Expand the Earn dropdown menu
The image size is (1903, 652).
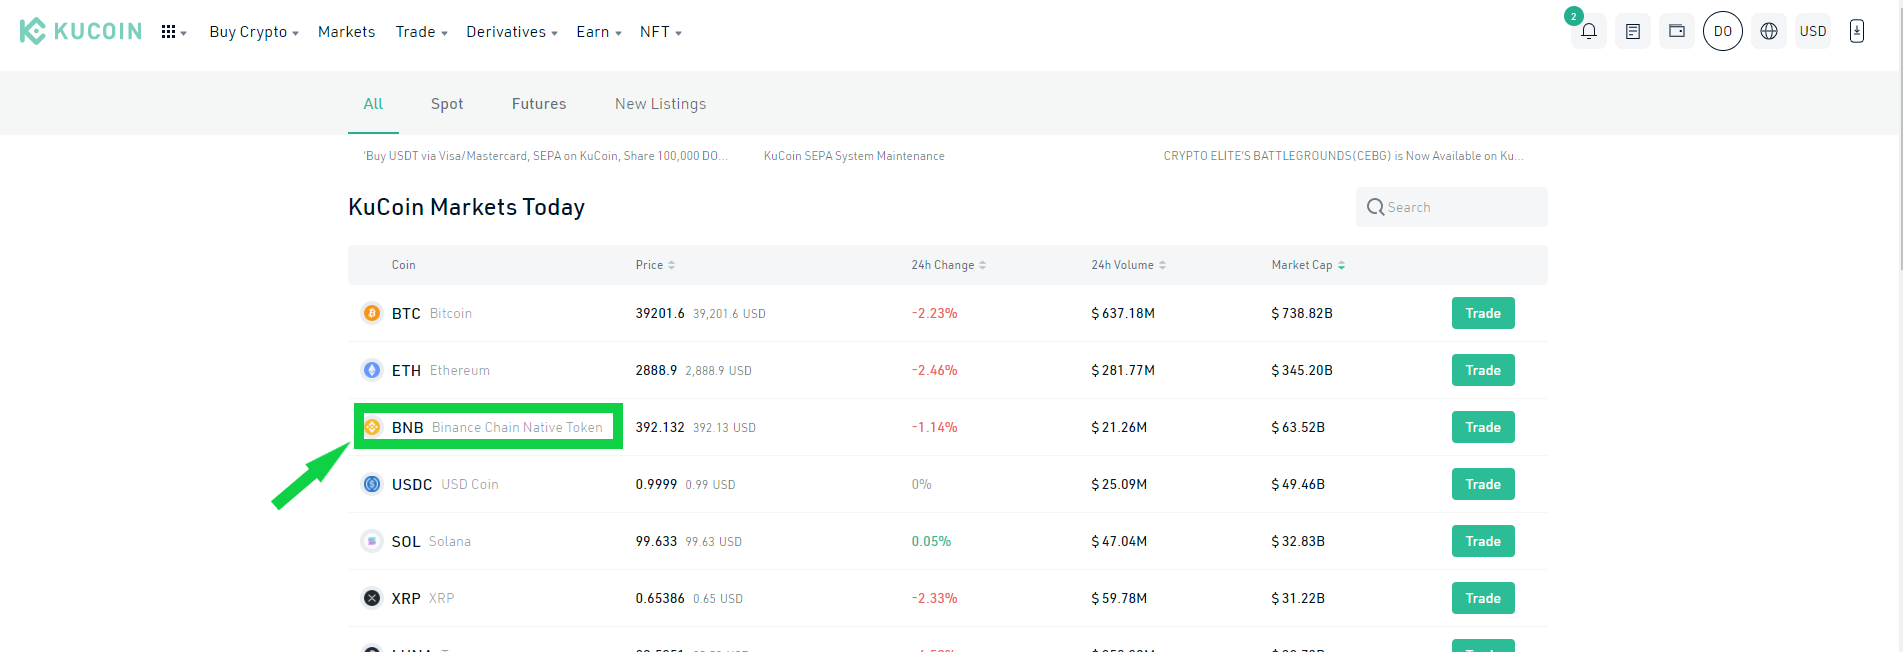pyautogui.click(x=599, y=32)
